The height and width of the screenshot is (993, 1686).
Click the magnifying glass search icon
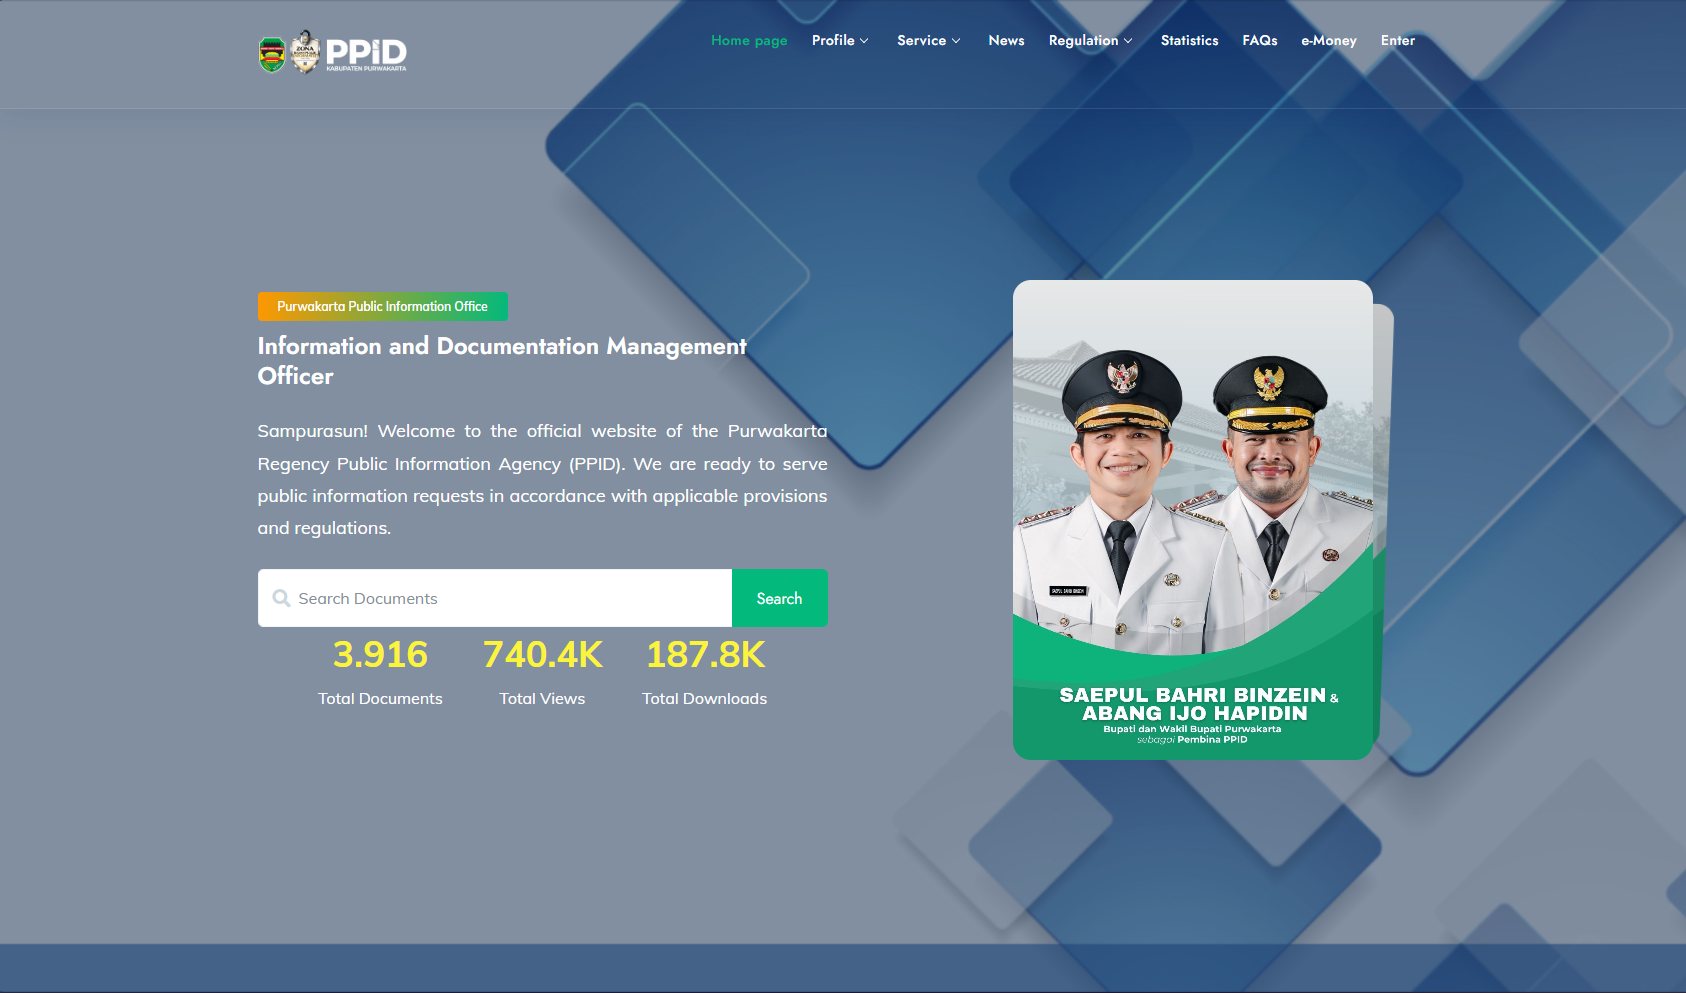[281, 598]
